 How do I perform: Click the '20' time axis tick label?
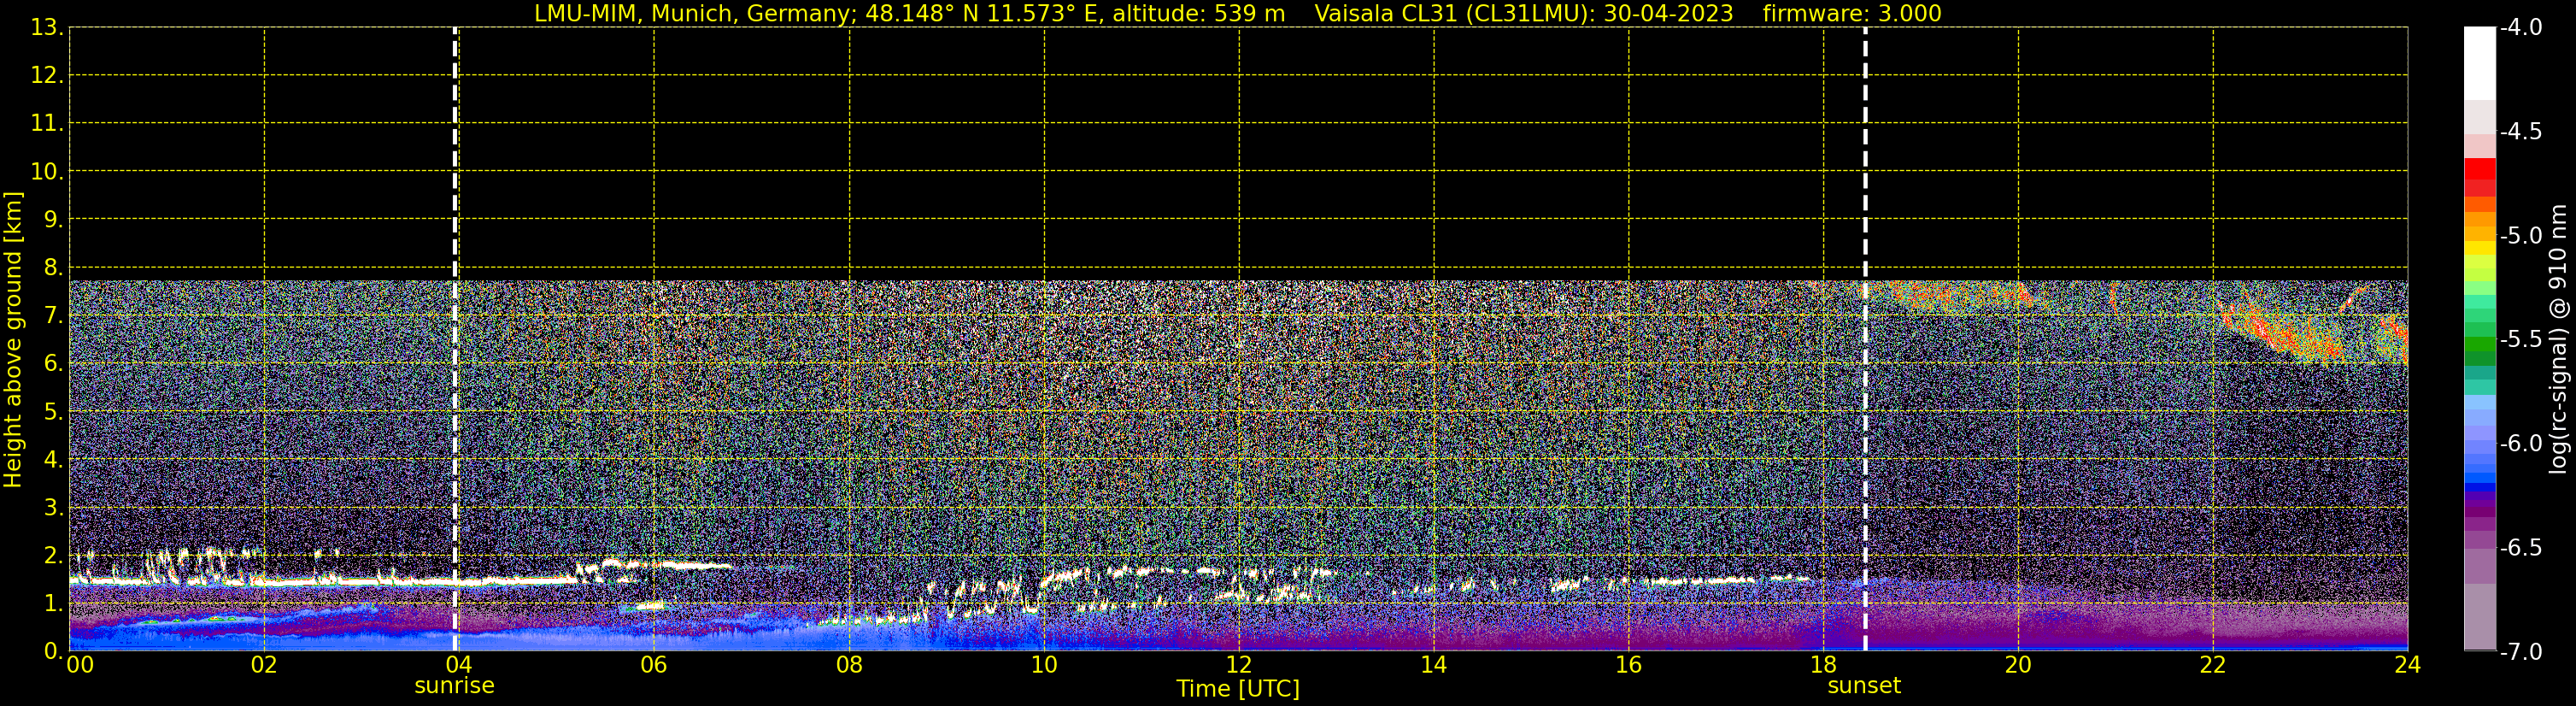(2018, 665)
